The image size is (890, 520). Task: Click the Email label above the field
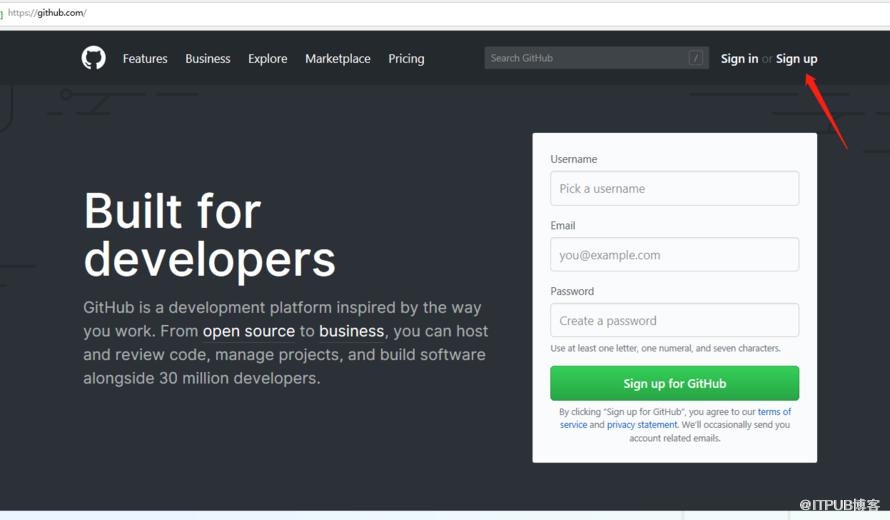pos(562,225)
